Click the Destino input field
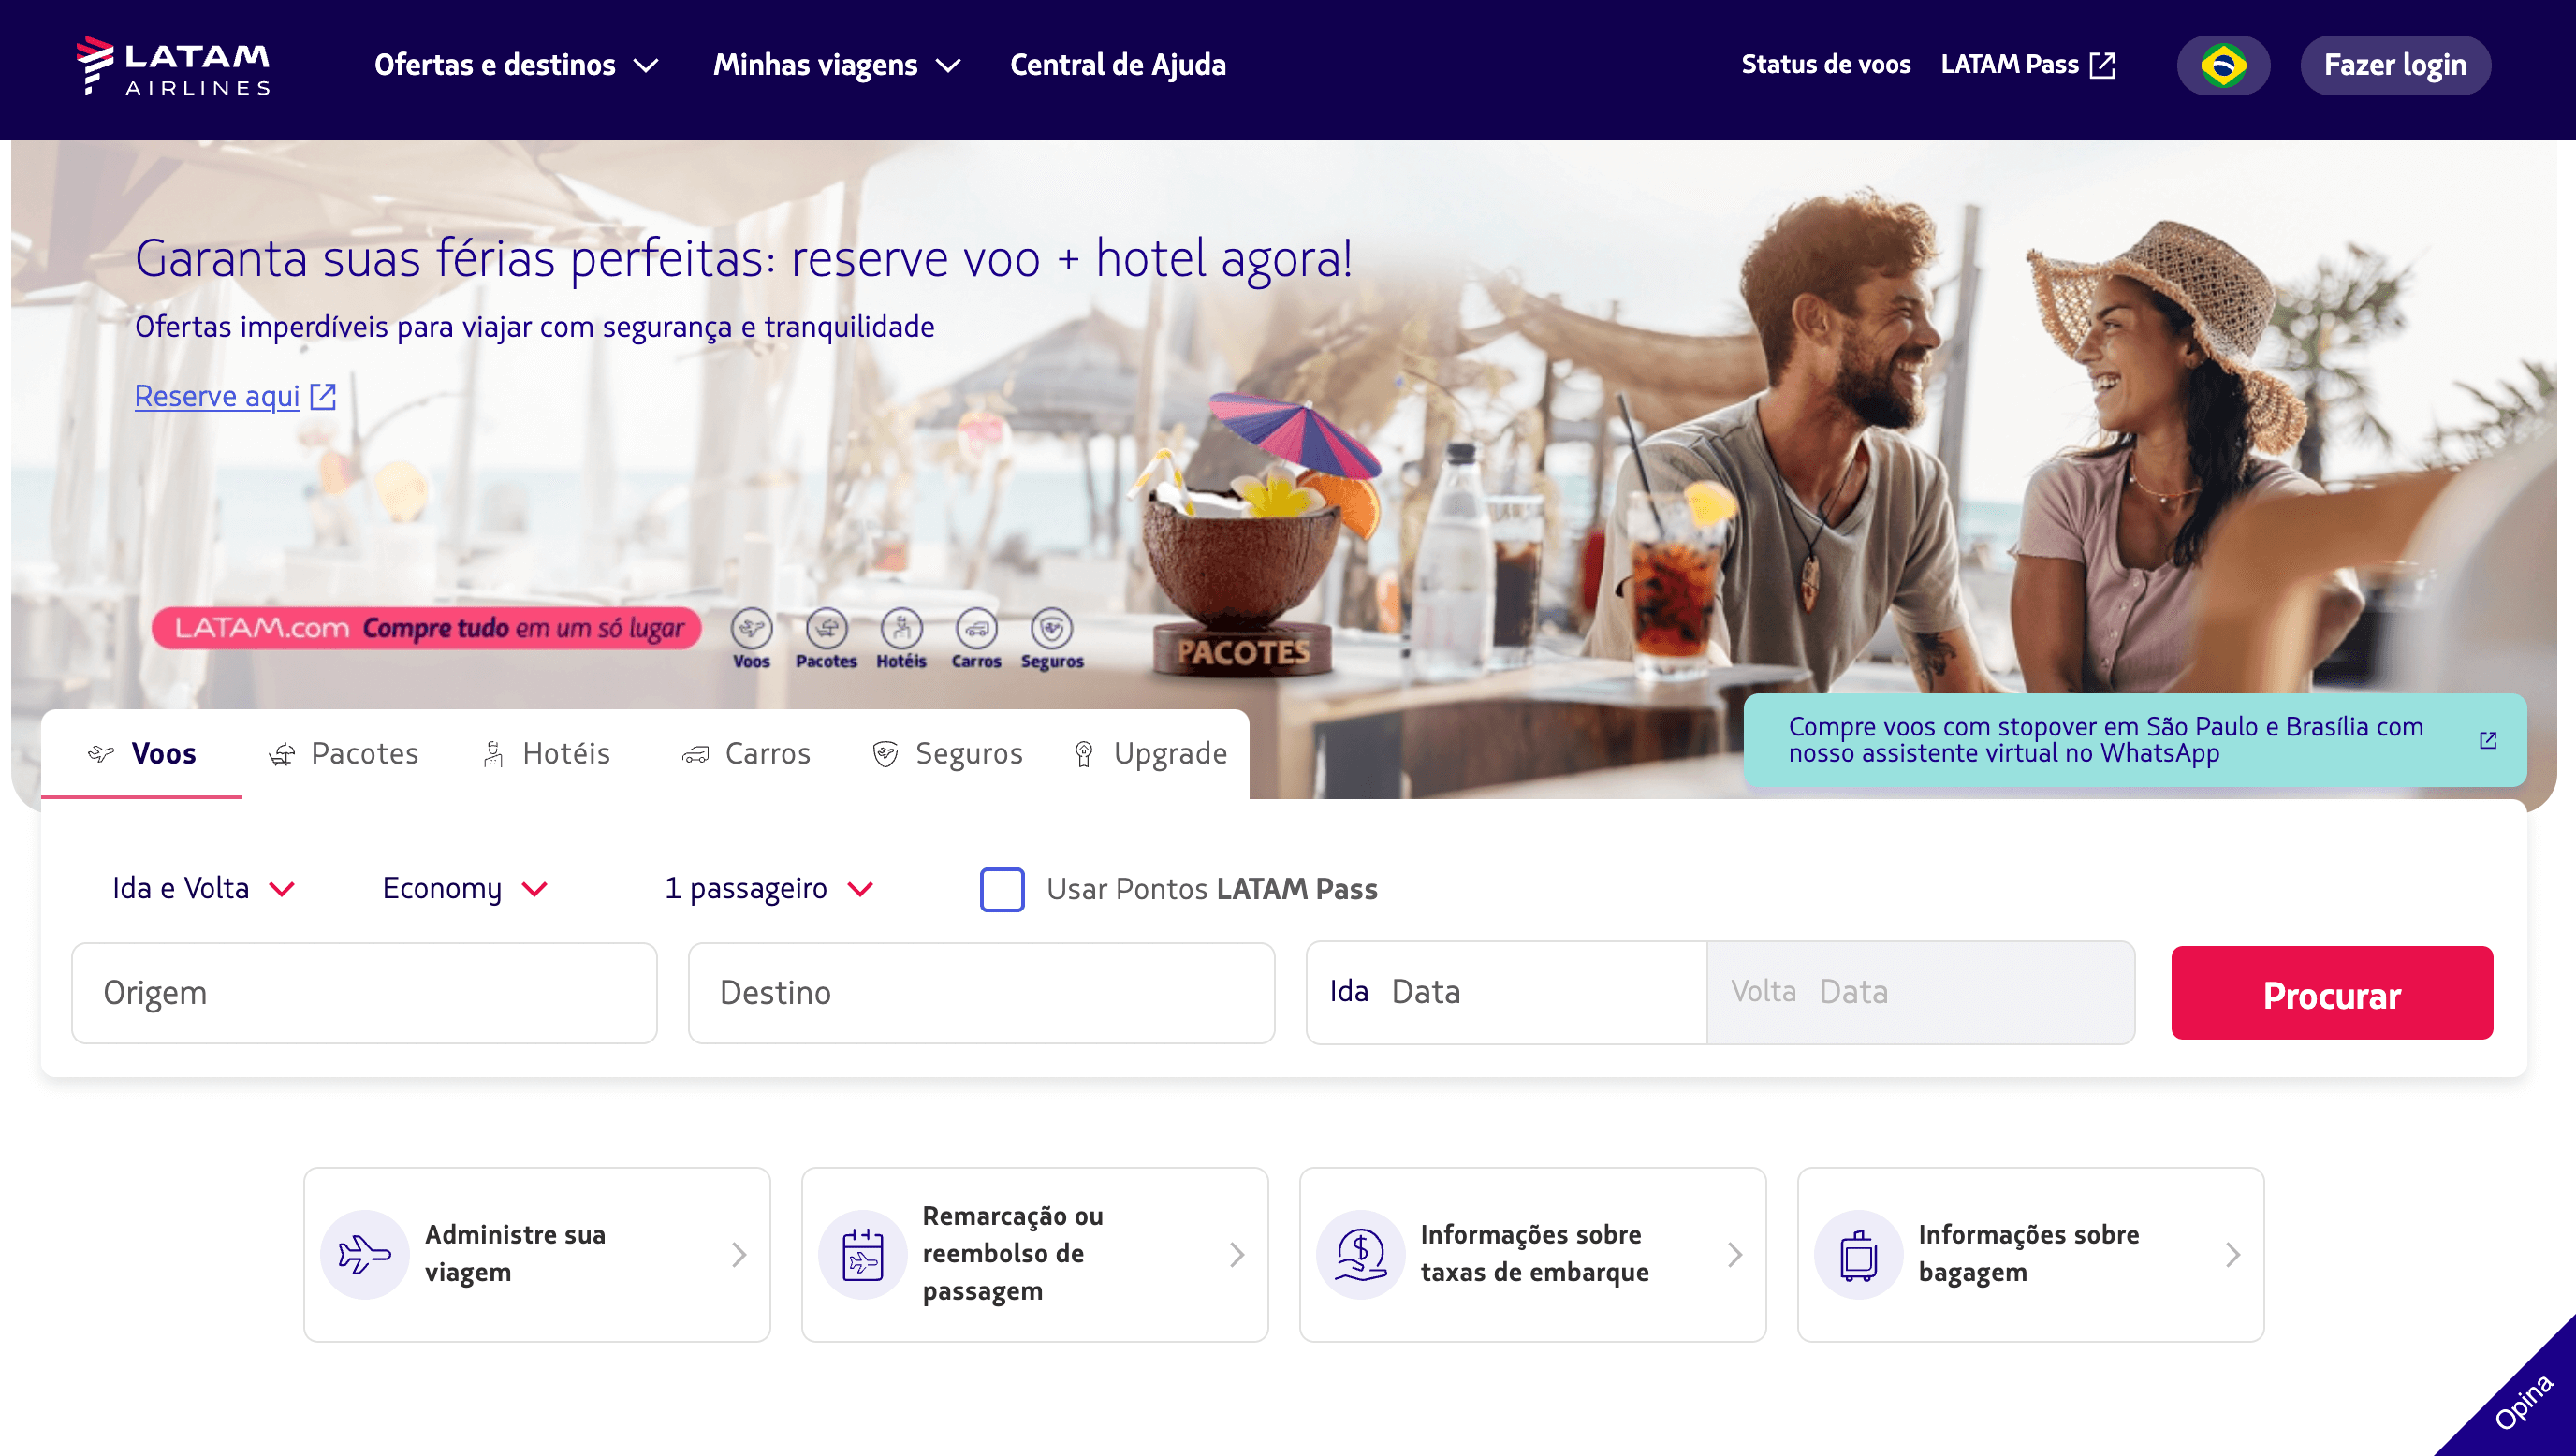2576x1456 pixels. (x=981, y=993)
